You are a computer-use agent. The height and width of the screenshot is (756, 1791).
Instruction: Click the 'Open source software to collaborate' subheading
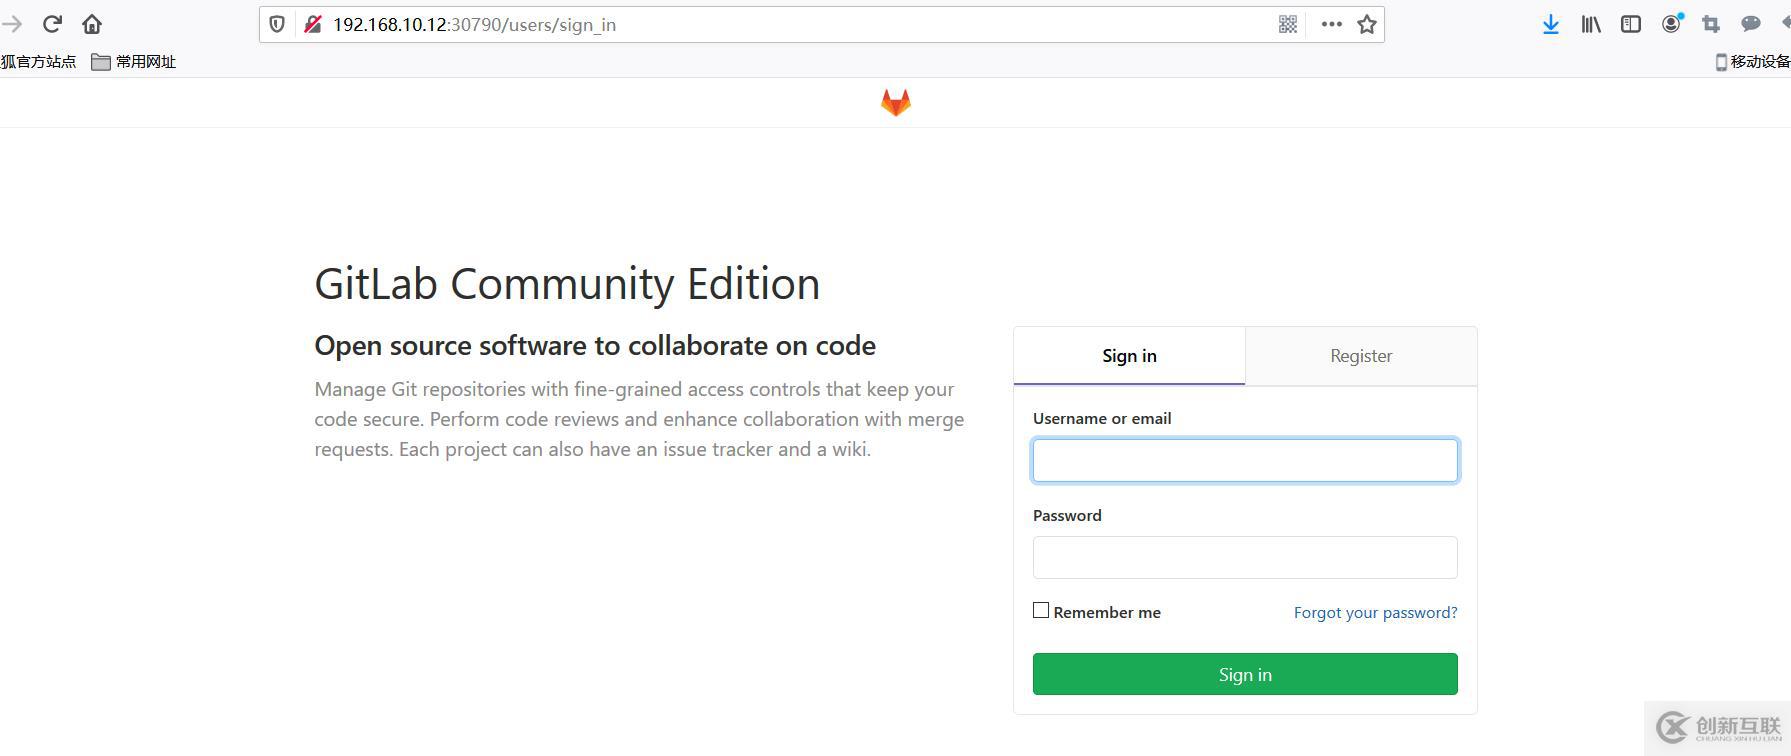595,346
